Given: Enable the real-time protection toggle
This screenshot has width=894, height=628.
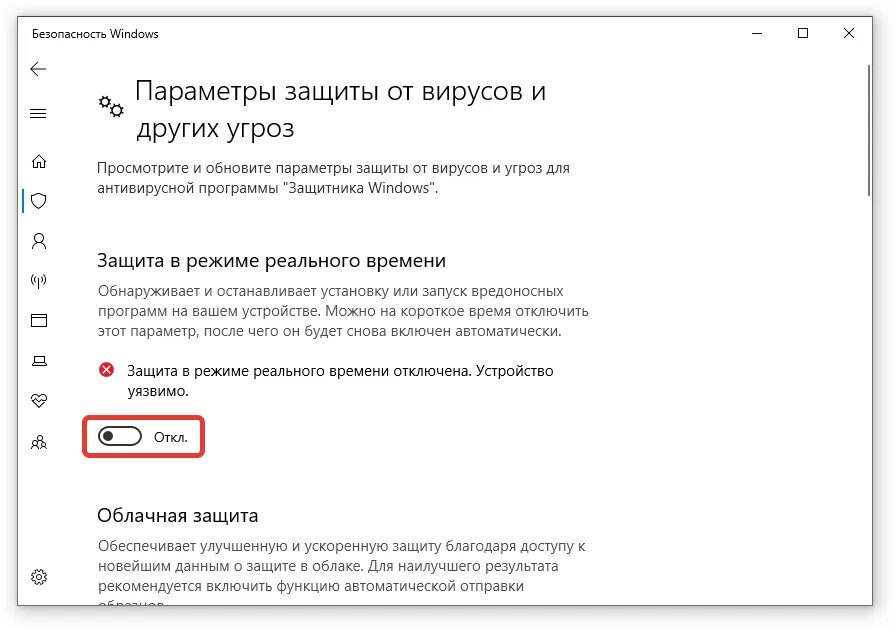Looking at the screenshot, I should 120,437.
